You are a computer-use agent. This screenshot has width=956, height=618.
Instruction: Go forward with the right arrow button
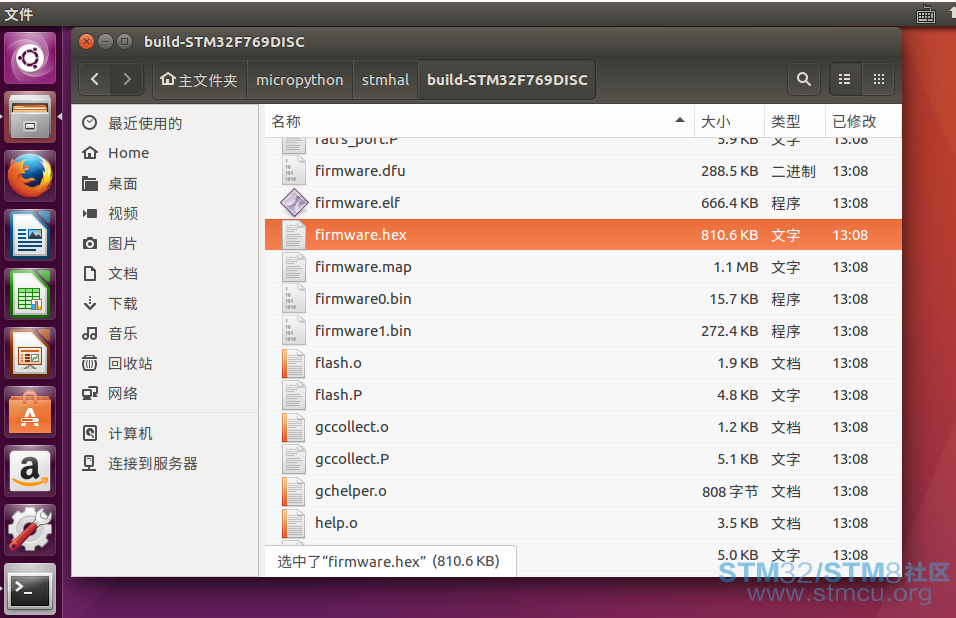[x=127, y=79]
